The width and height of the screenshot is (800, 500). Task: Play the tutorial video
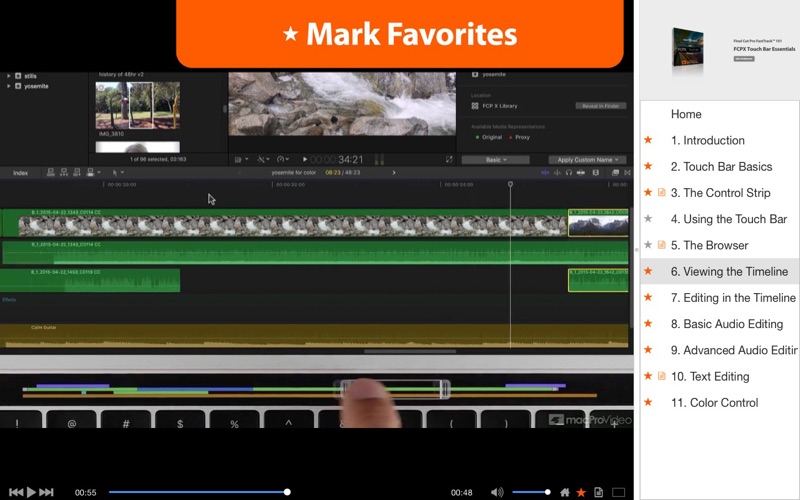[31, 492]
